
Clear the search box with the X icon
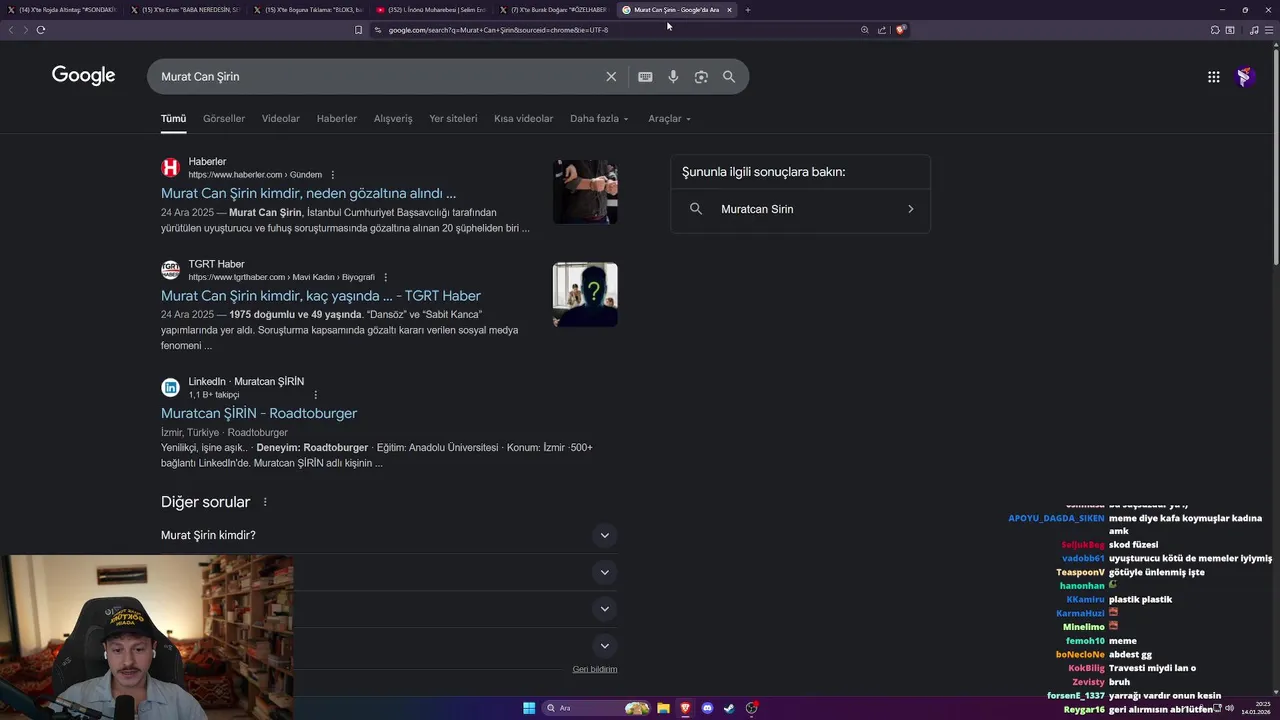coord(611,77)
